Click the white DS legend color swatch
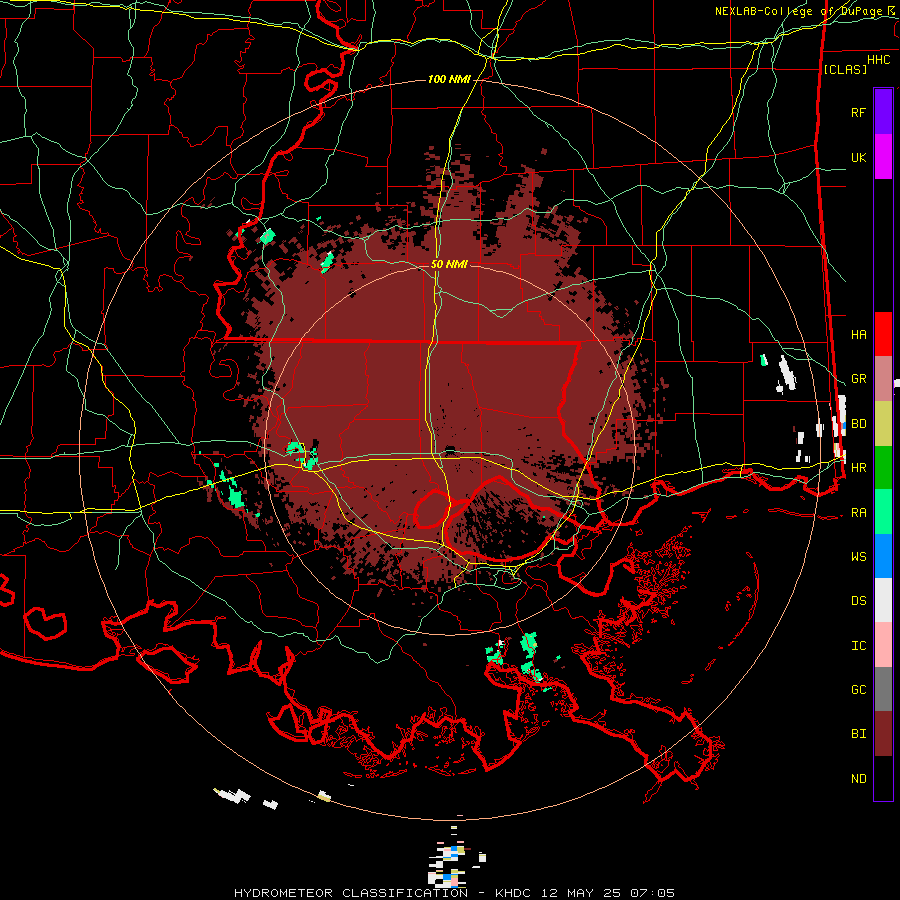This screenshot has width=900, height=900. (x=883, y=600)
